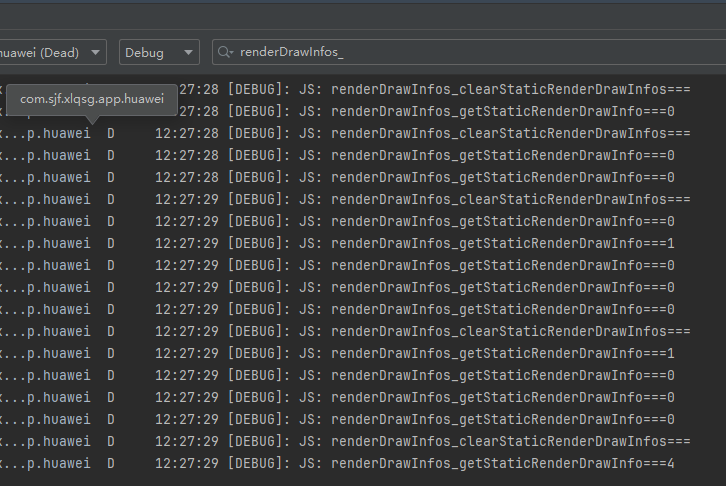Viewport: 726px width, 486px height.
Task: Select the log line ending getStaticRenderDrawInfo===4
Action: pyautogui.click(x=363, y=463)
